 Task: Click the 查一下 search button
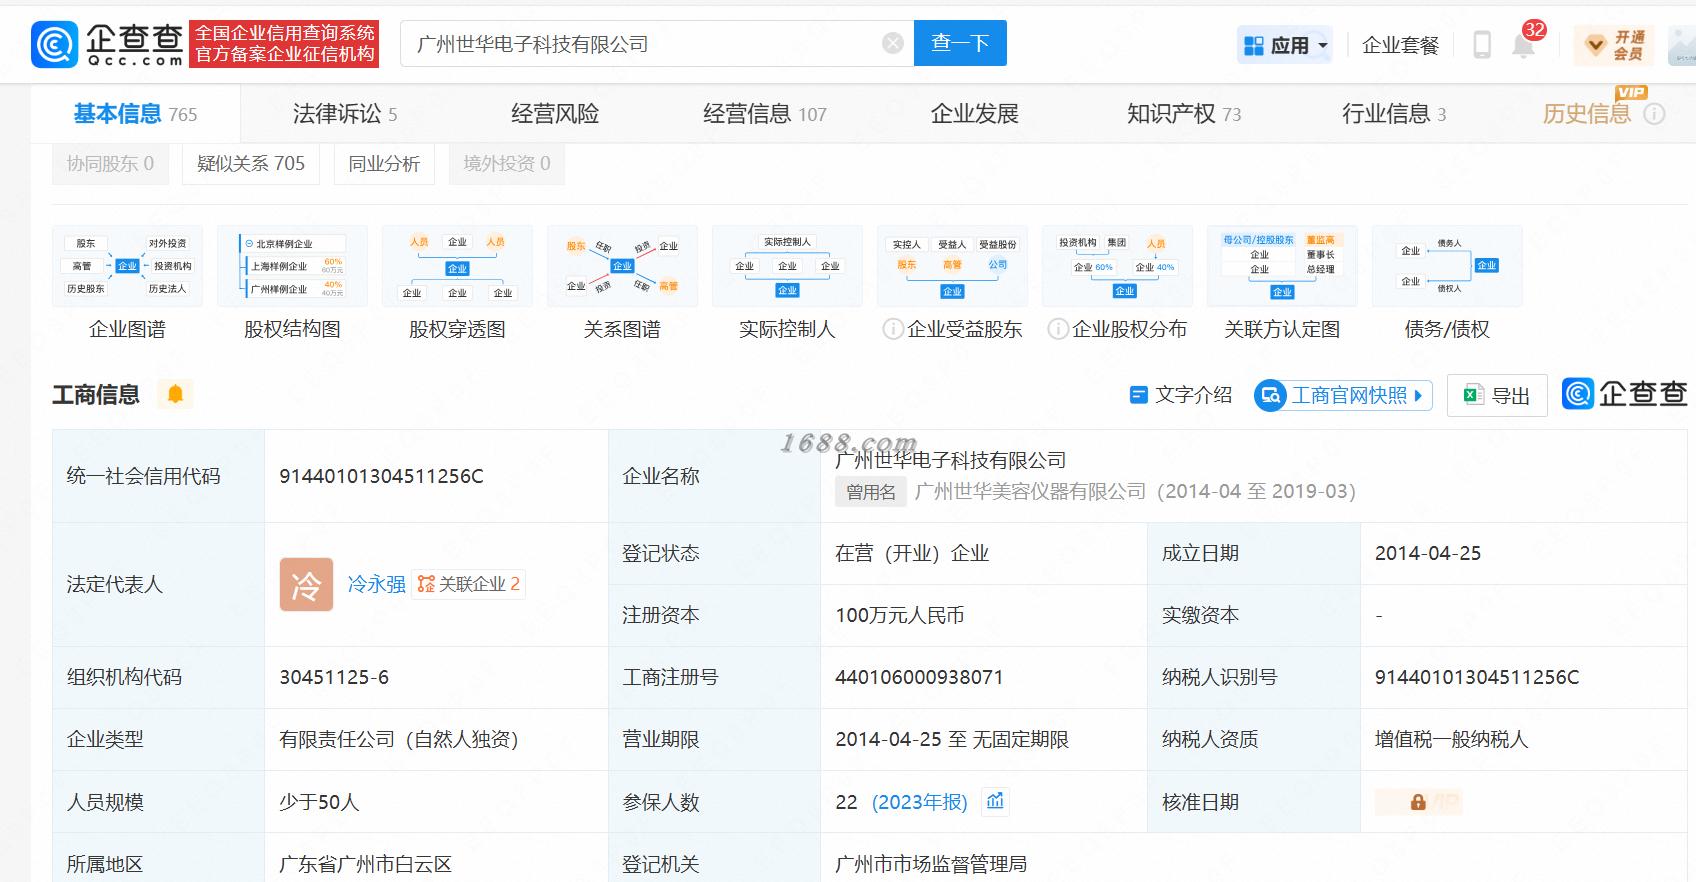960,43
